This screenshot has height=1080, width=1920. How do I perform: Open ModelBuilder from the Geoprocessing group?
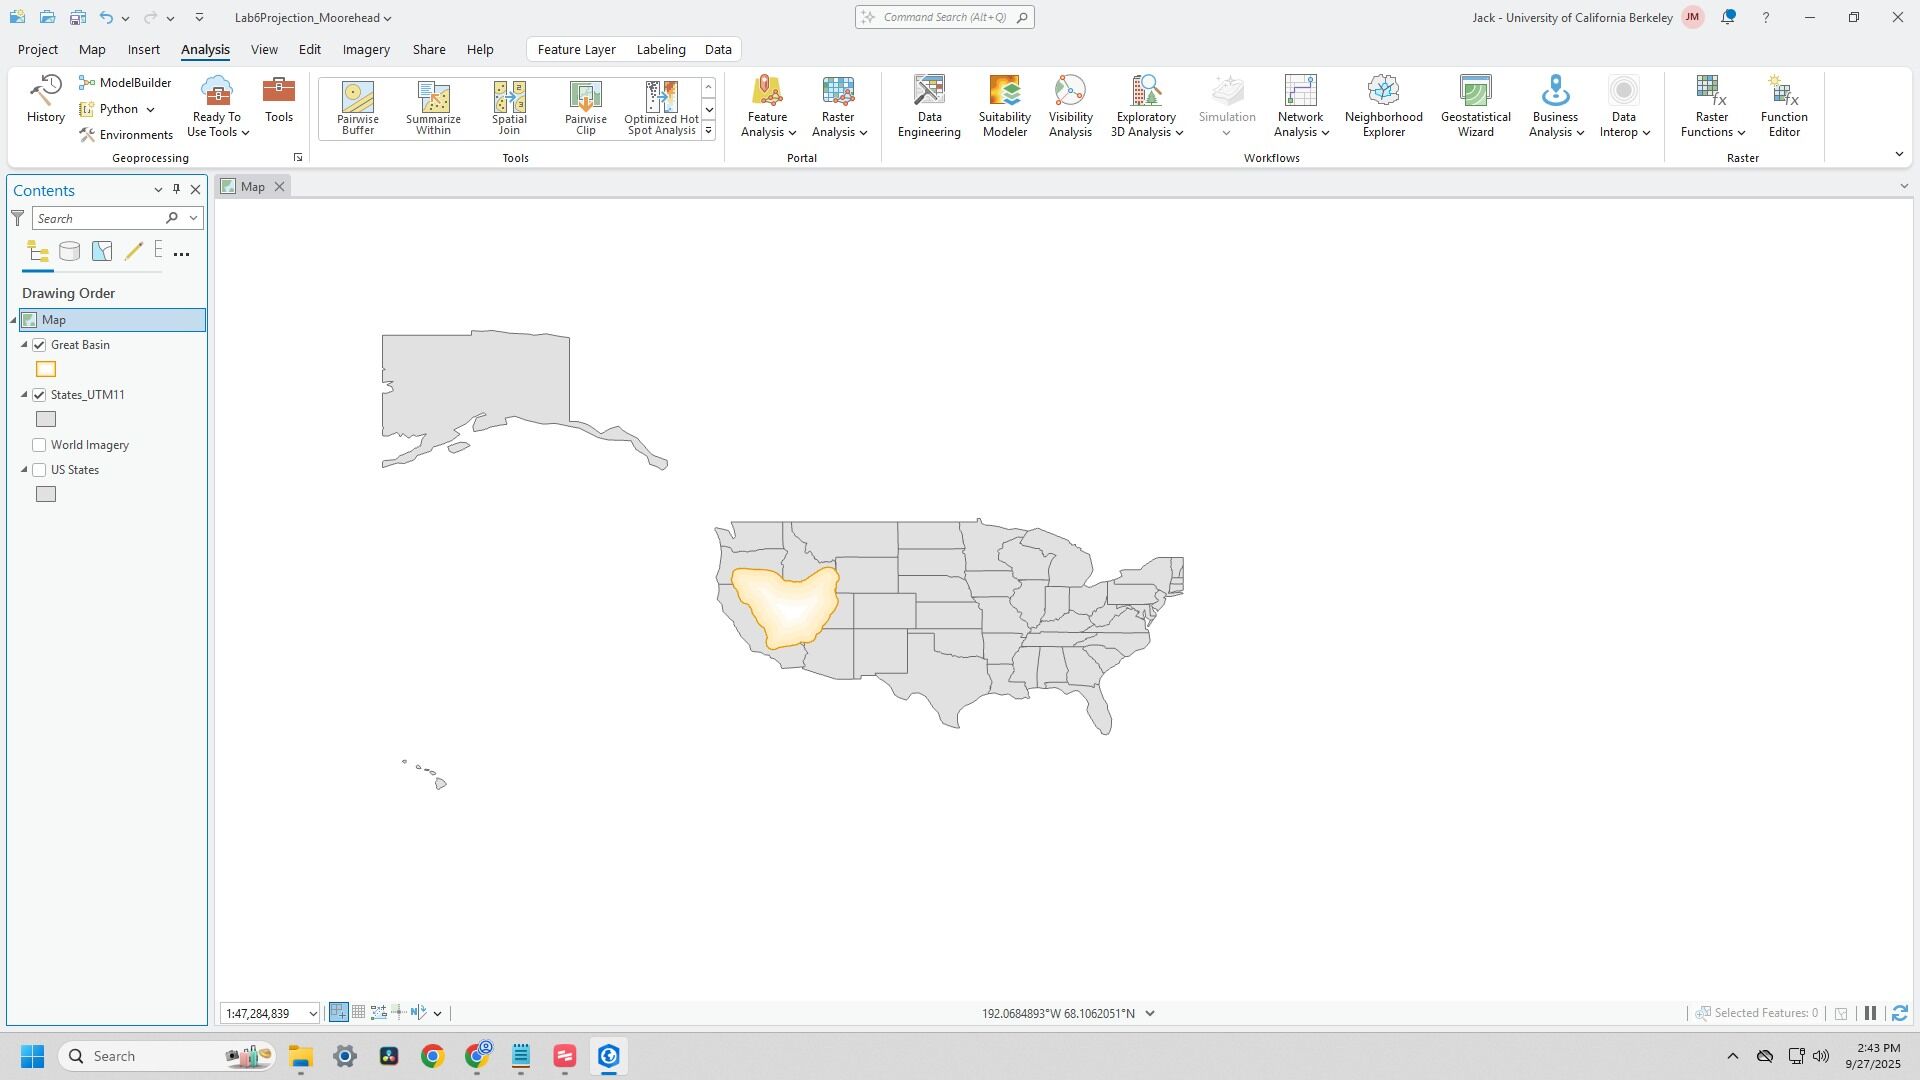click(x=126, y=83)
